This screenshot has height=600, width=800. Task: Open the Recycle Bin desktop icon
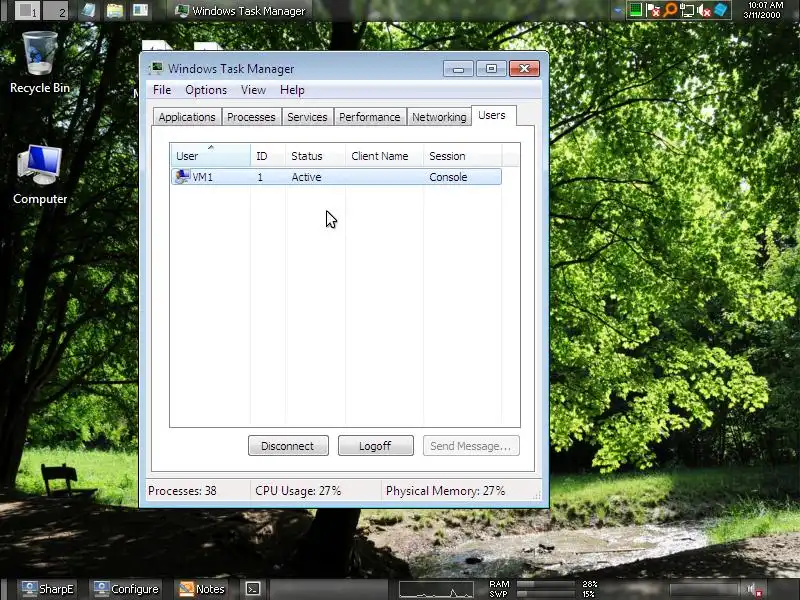[x=40, y=61]
